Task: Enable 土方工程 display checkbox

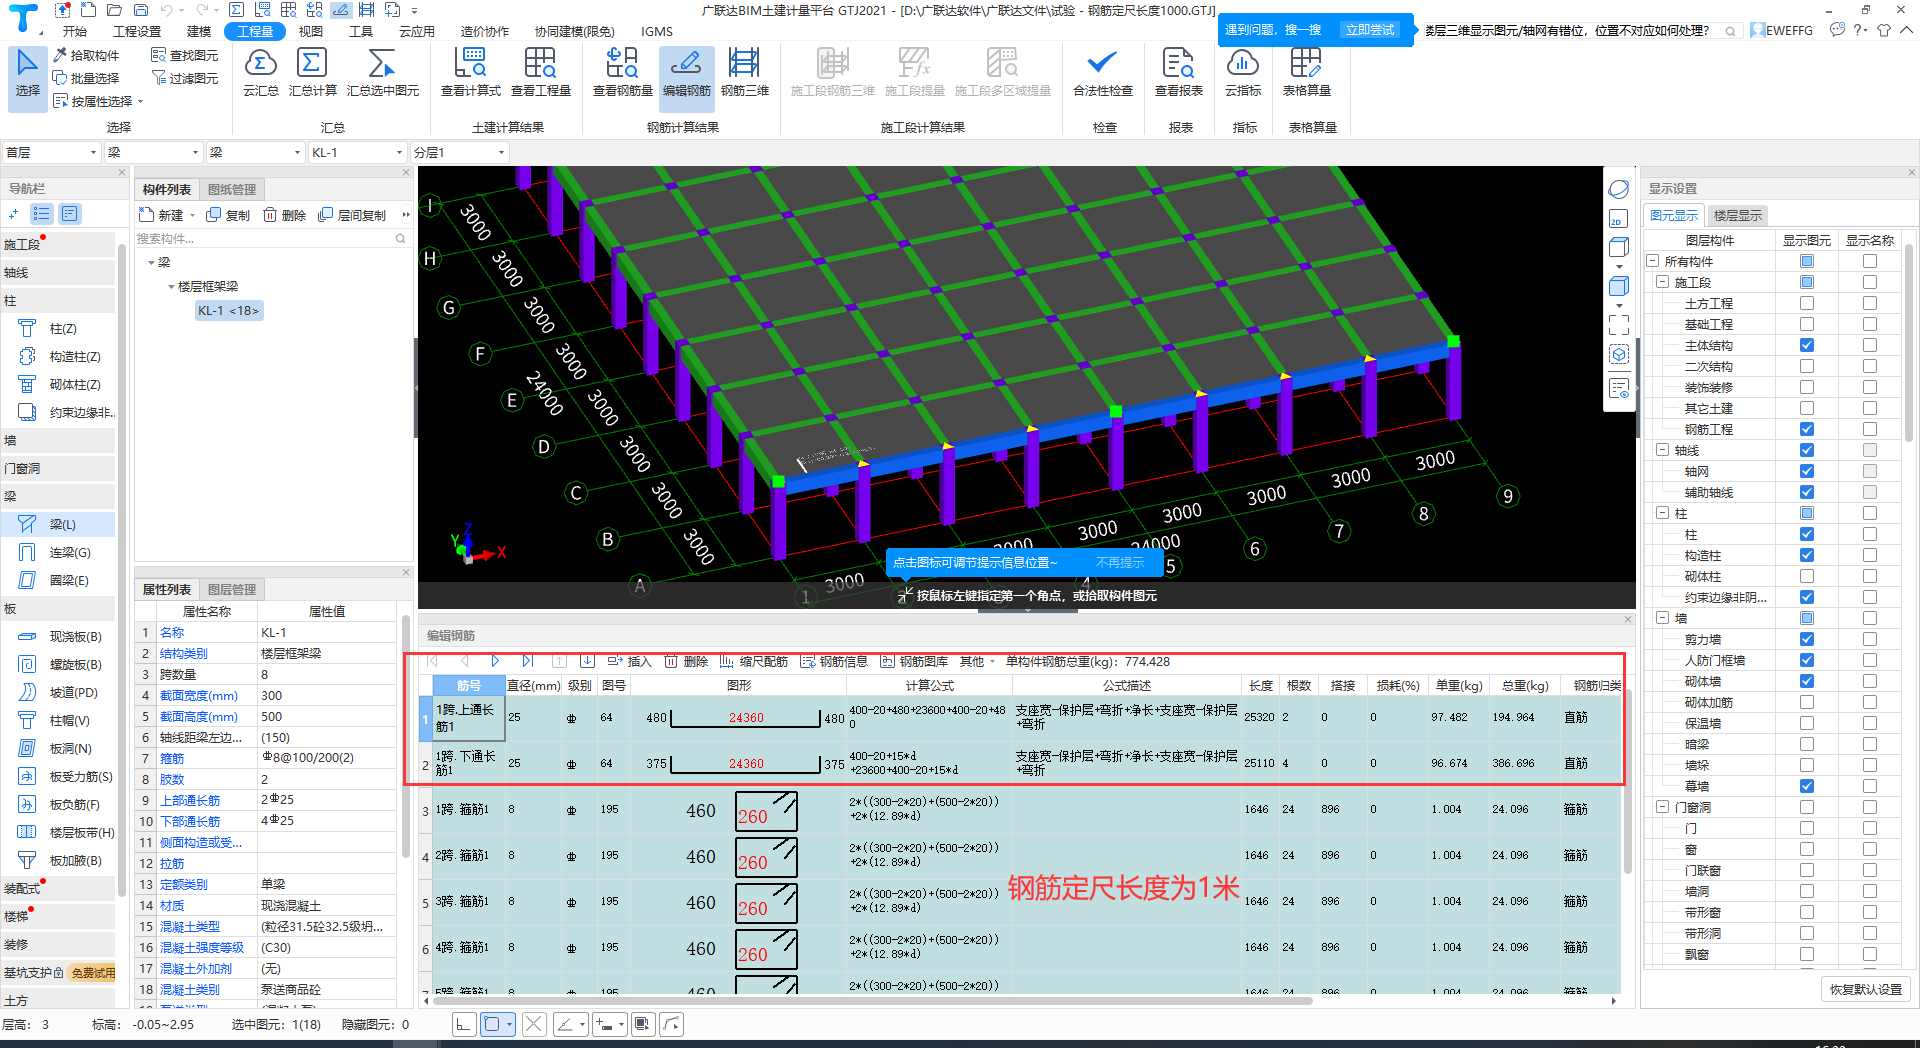Action: pyautogui.click(x=1807, y=303)
